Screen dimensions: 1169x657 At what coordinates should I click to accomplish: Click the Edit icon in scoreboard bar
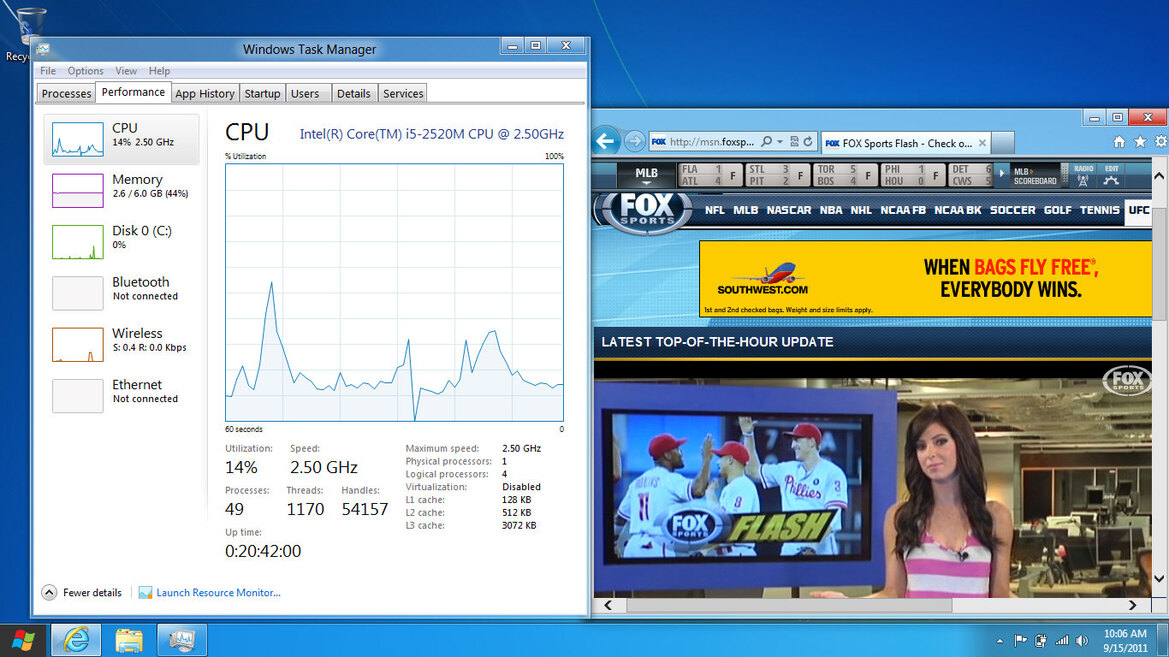tap(1112, 175)
